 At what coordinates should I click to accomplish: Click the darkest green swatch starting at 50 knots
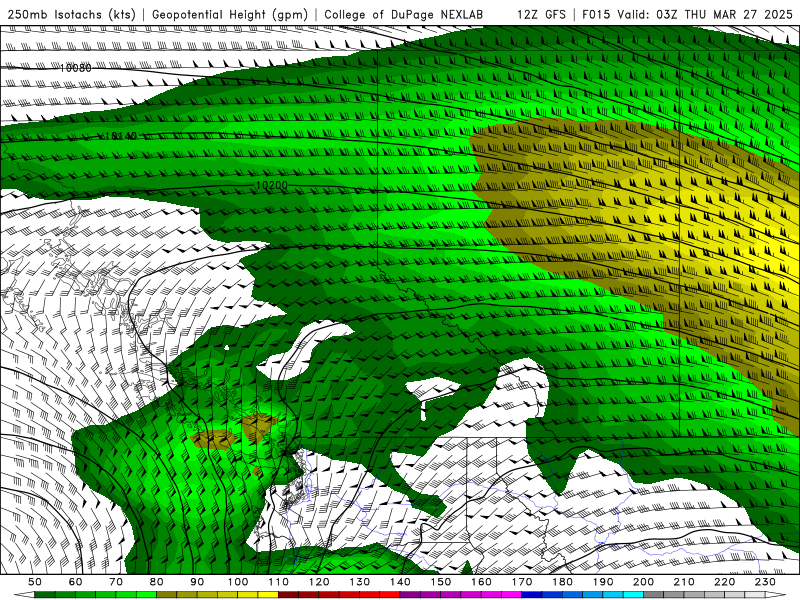(45, 595)
